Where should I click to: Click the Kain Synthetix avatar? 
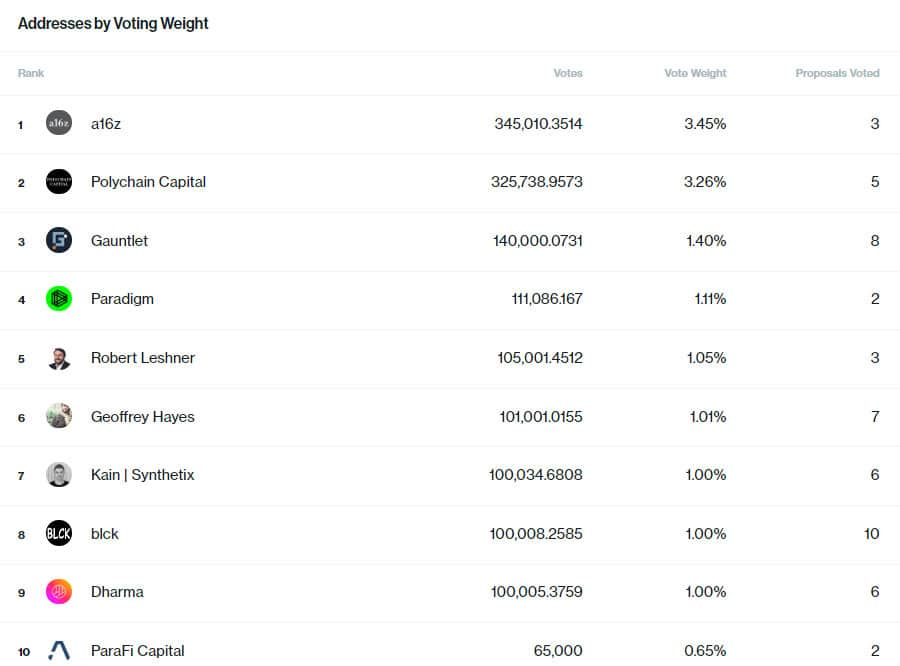coord(59,475)
